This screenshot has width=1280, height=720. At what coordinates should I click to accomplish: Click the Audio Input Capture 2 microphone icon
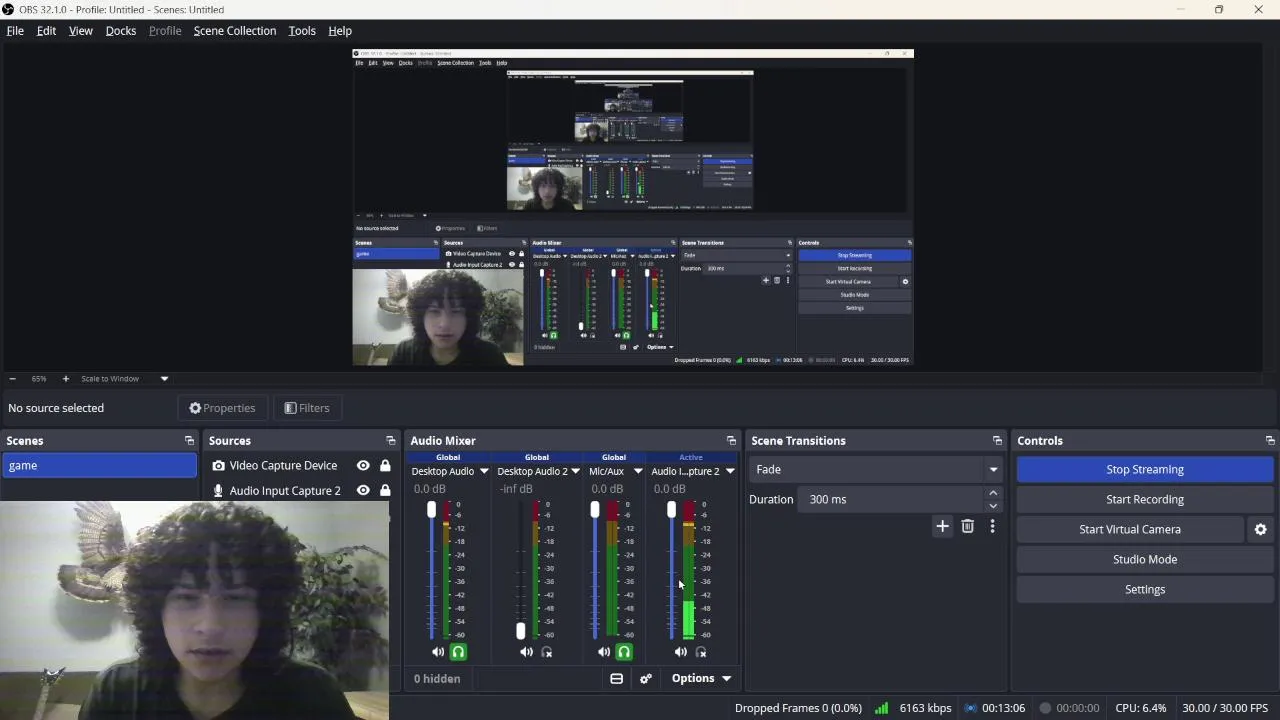tap(218, 491)
